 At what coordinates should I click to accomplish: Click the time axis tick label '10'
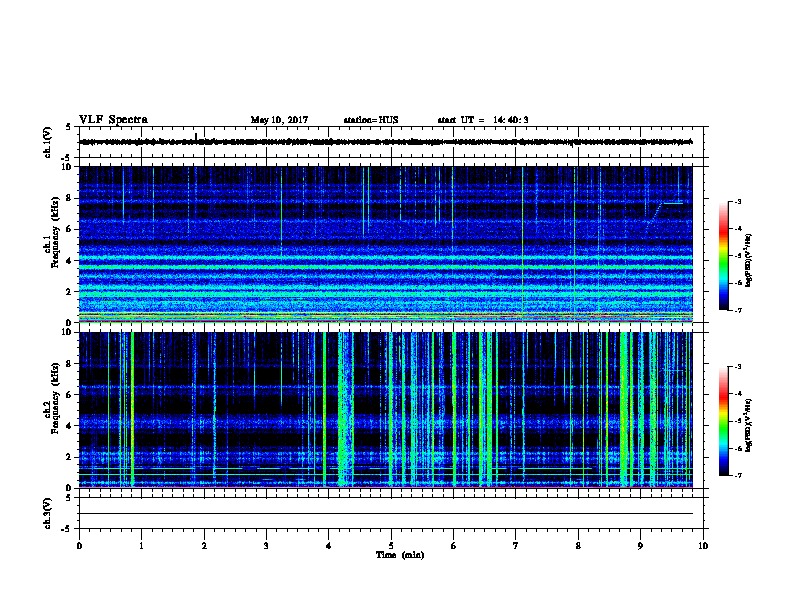[703, 545]
